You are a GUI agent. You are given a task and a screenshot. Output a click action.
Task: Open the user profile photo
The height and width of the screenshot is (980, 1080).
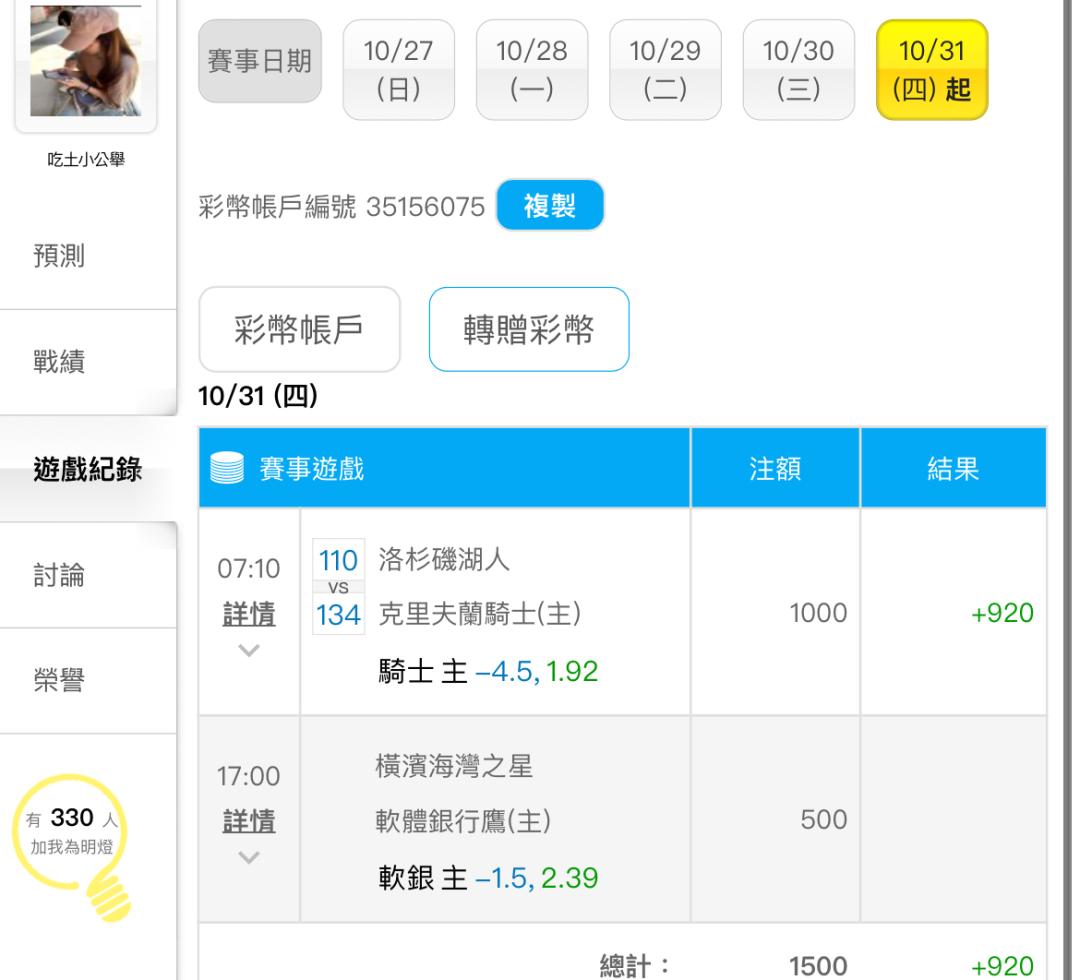(86, 66)
